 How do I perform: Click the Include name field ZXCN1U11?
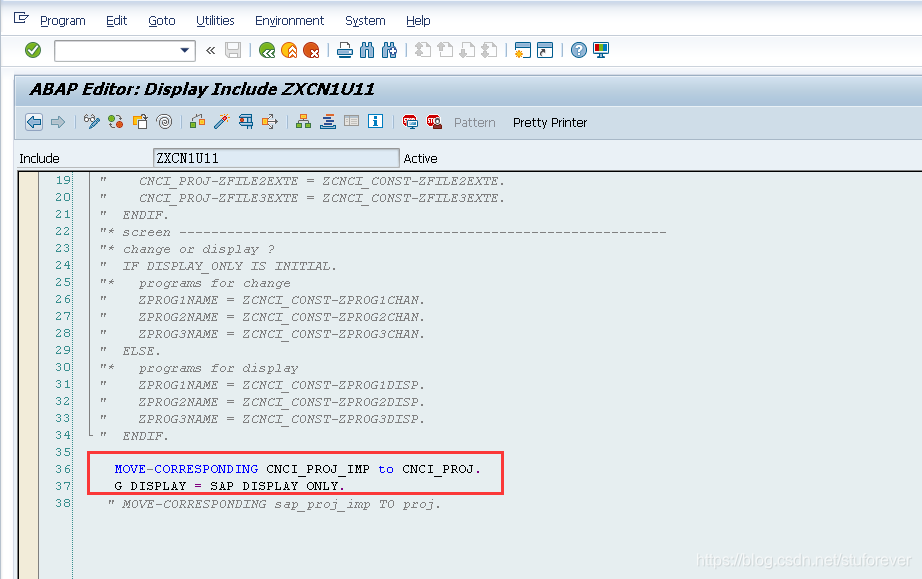click(x=276, y=158)
